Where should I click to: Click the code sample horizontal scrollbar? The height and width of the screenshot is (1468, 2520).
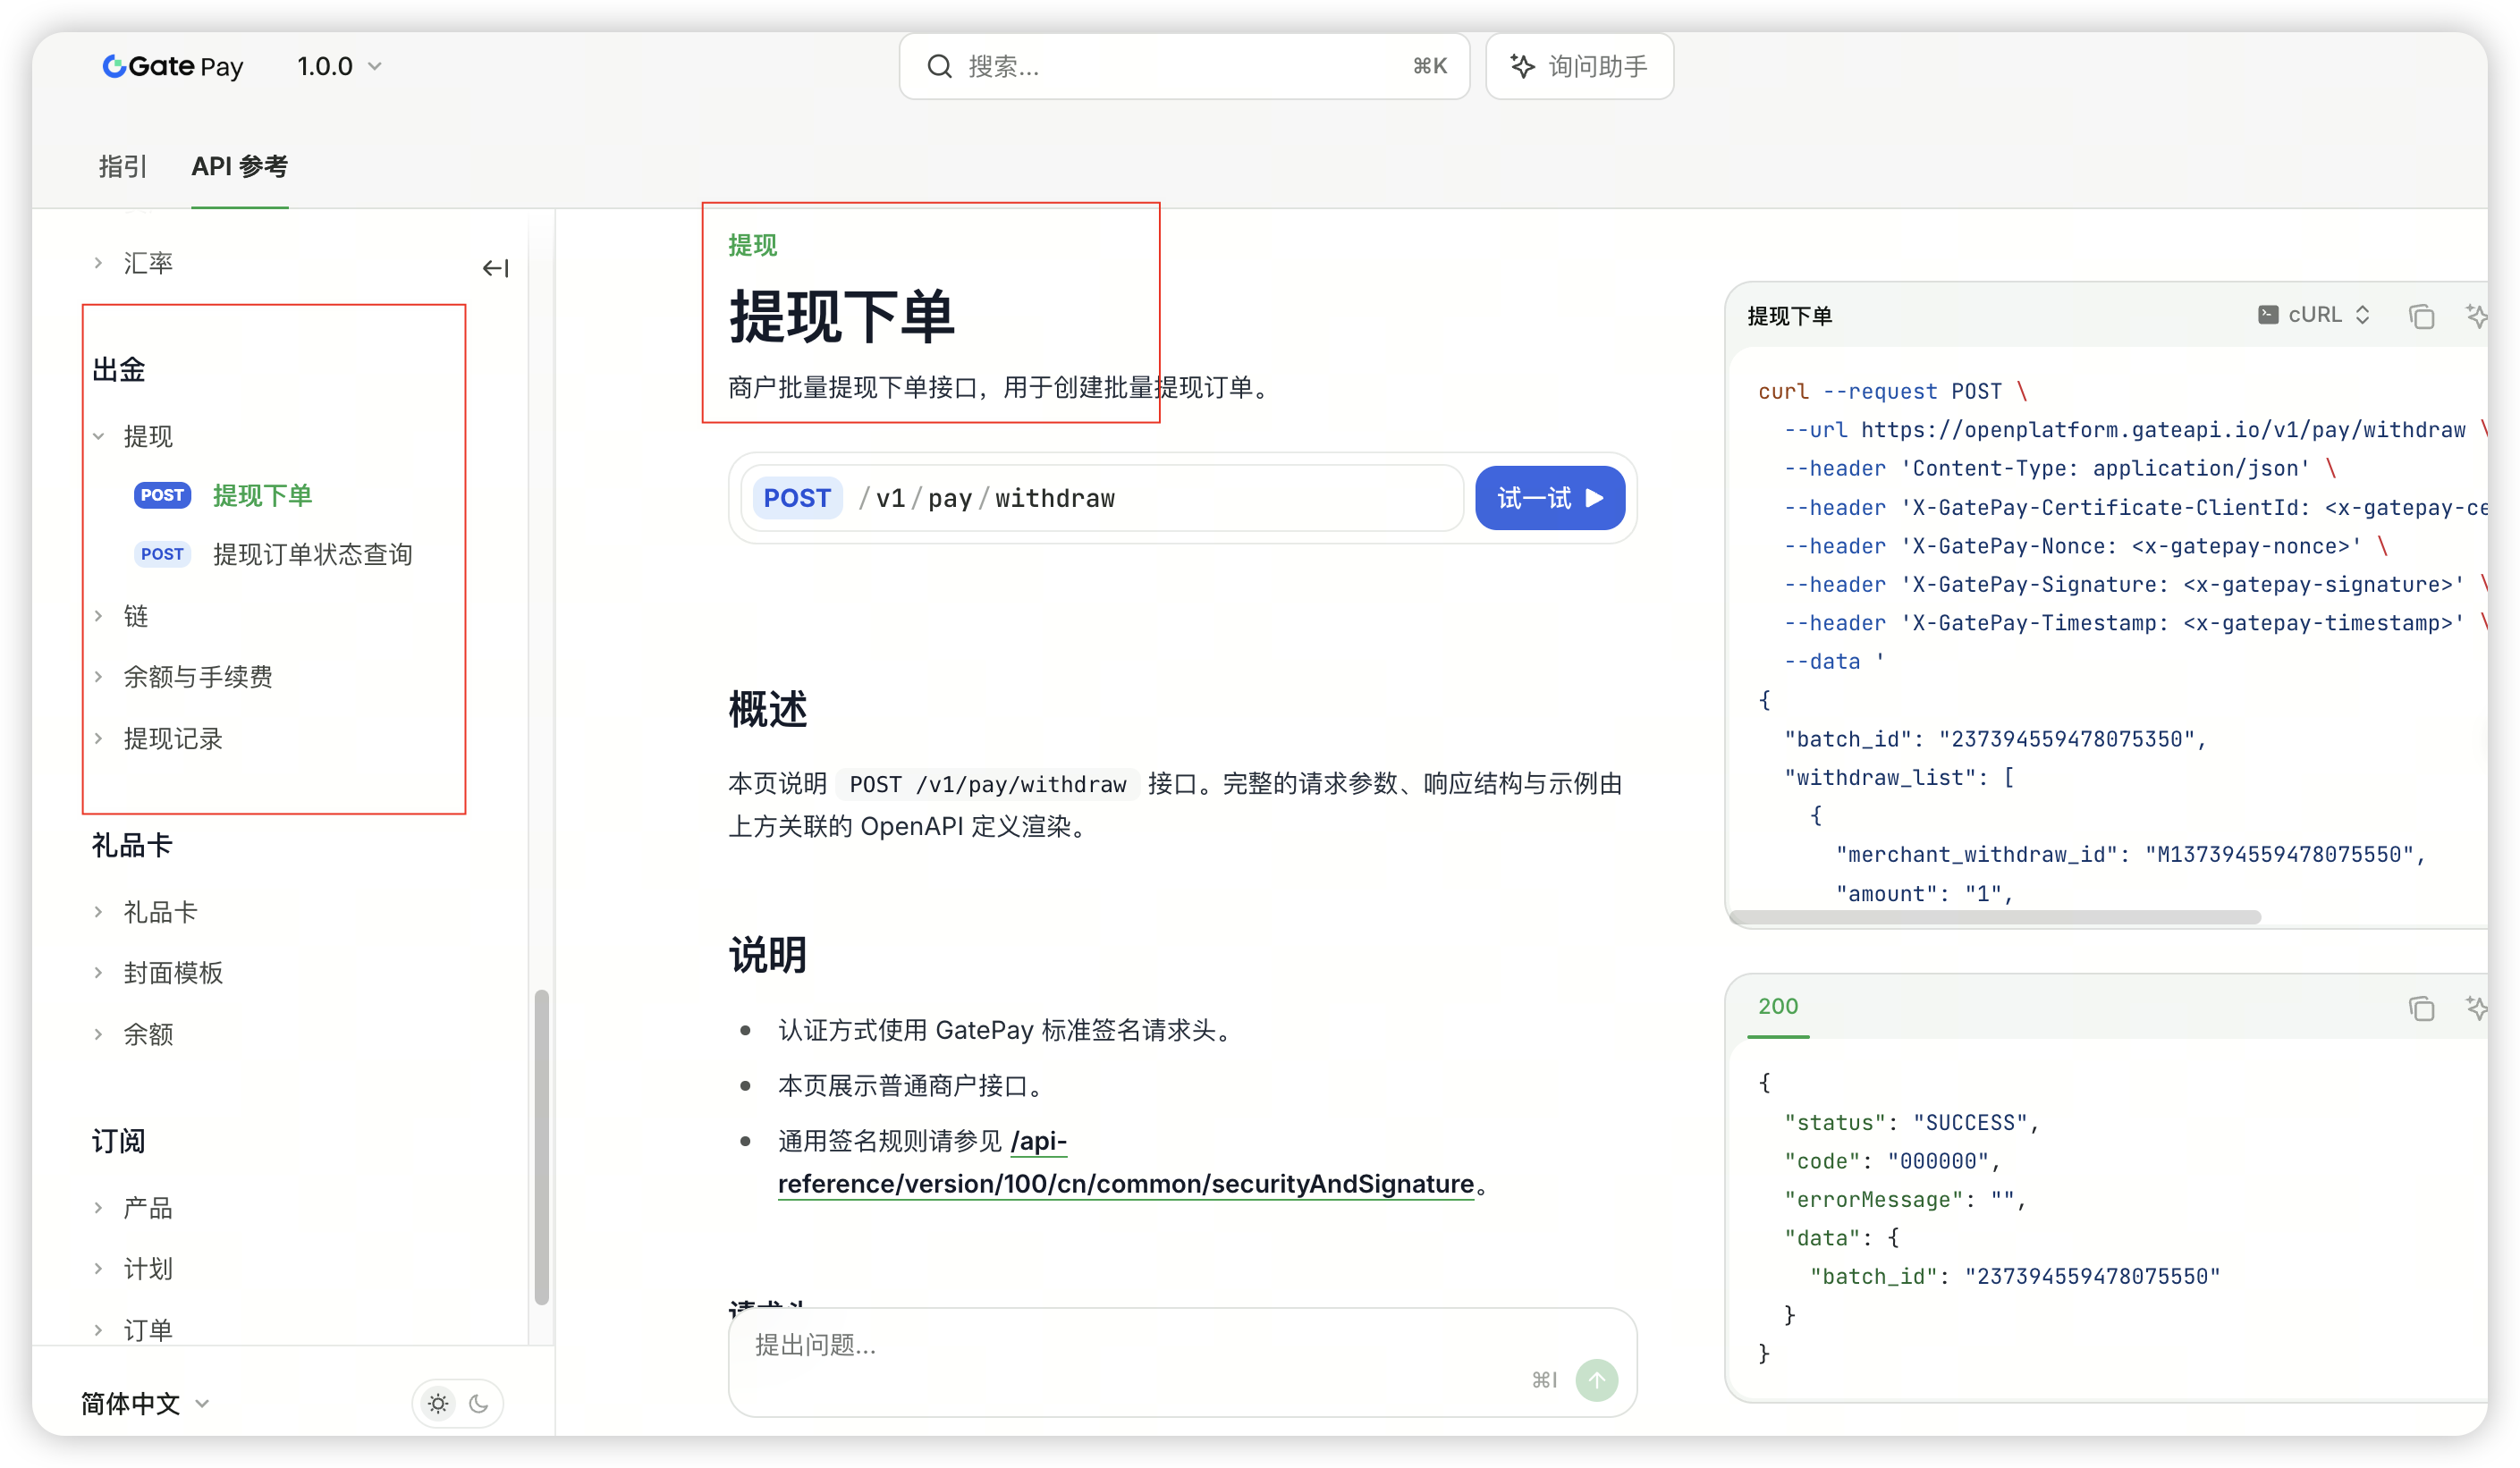coord(1994,917)
